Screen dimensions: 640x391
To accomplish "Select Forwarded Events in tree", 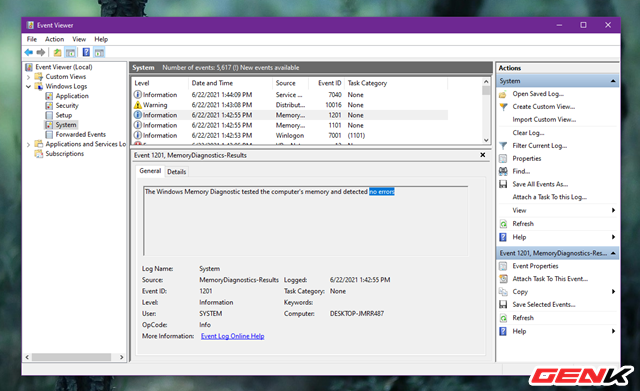I will 80,134.
